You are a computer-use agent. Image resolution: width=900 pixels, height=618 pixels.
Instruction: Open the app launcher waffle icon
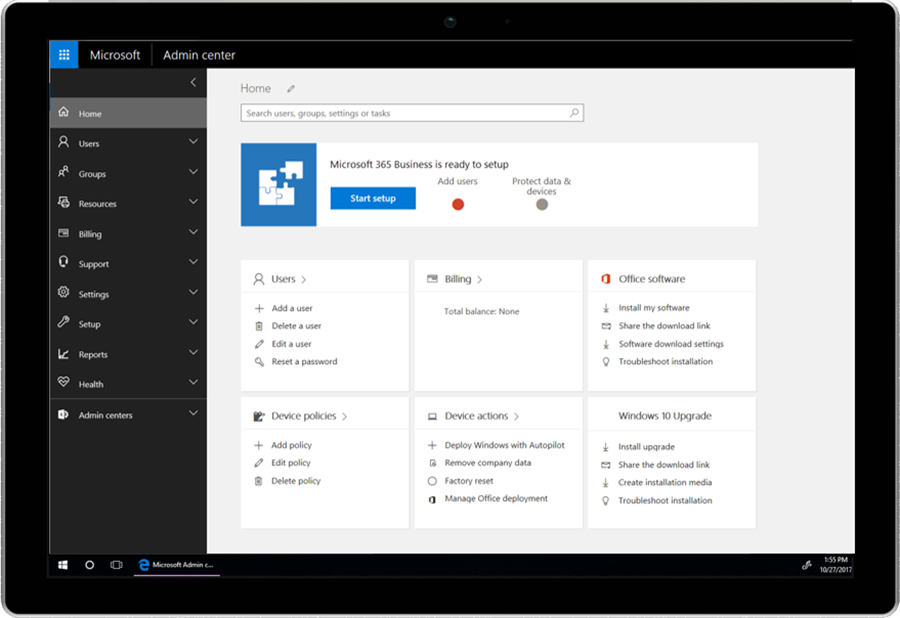click(64, 55)
